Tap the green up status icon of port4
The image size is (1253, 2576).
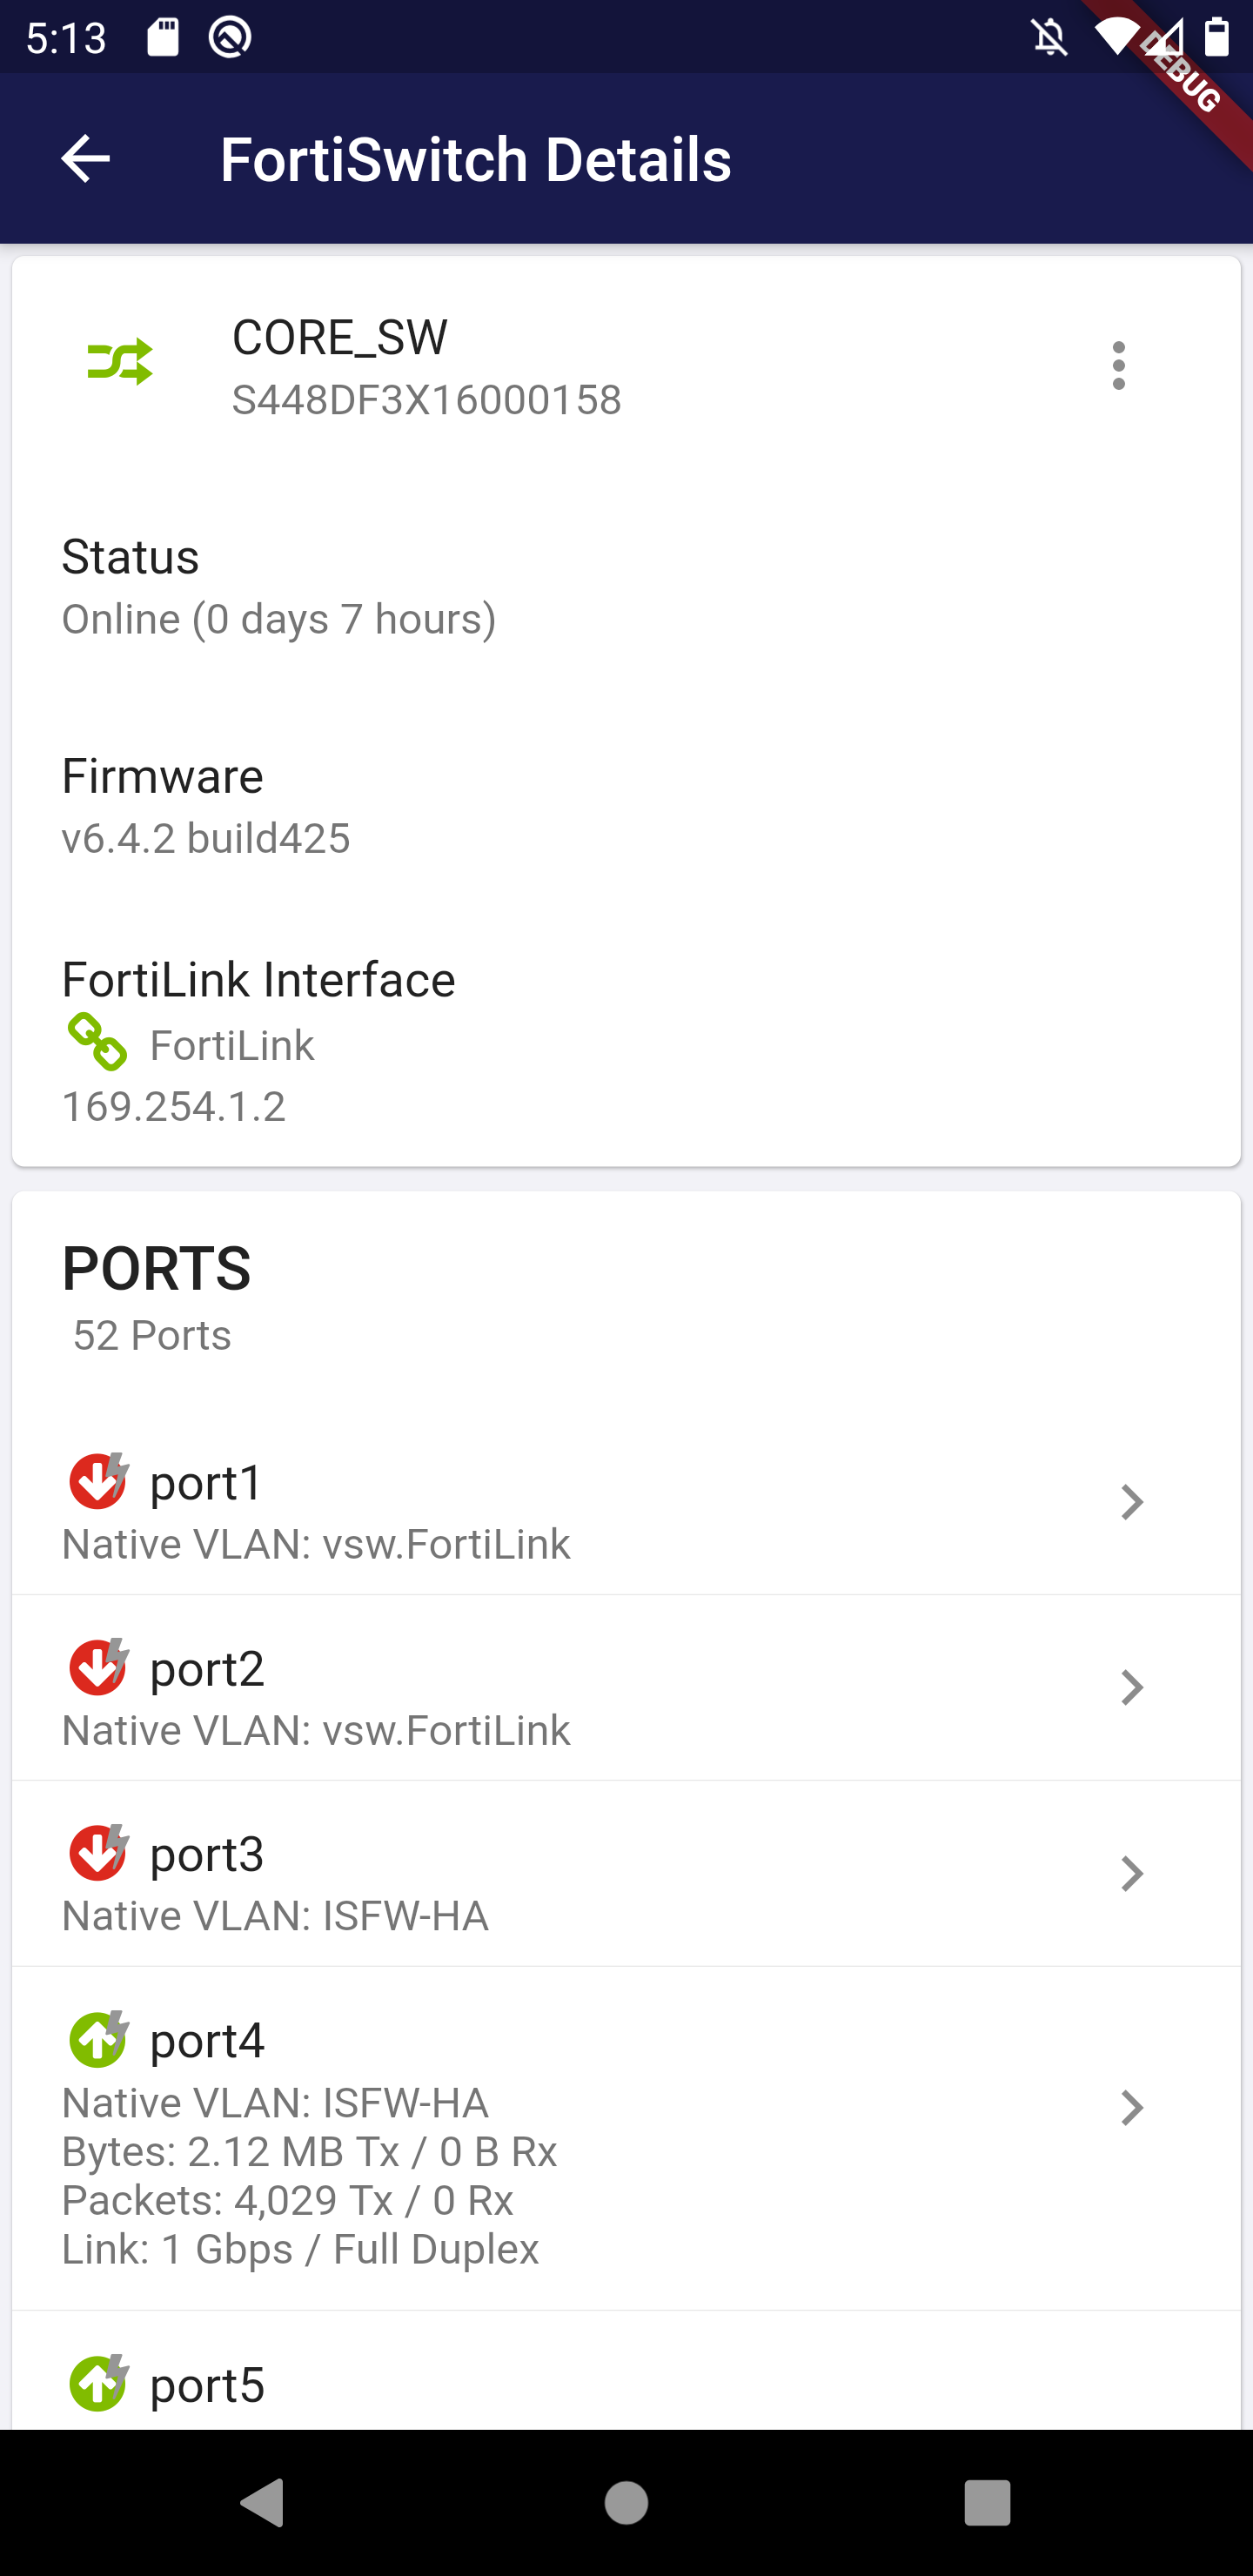[98, 2039]
